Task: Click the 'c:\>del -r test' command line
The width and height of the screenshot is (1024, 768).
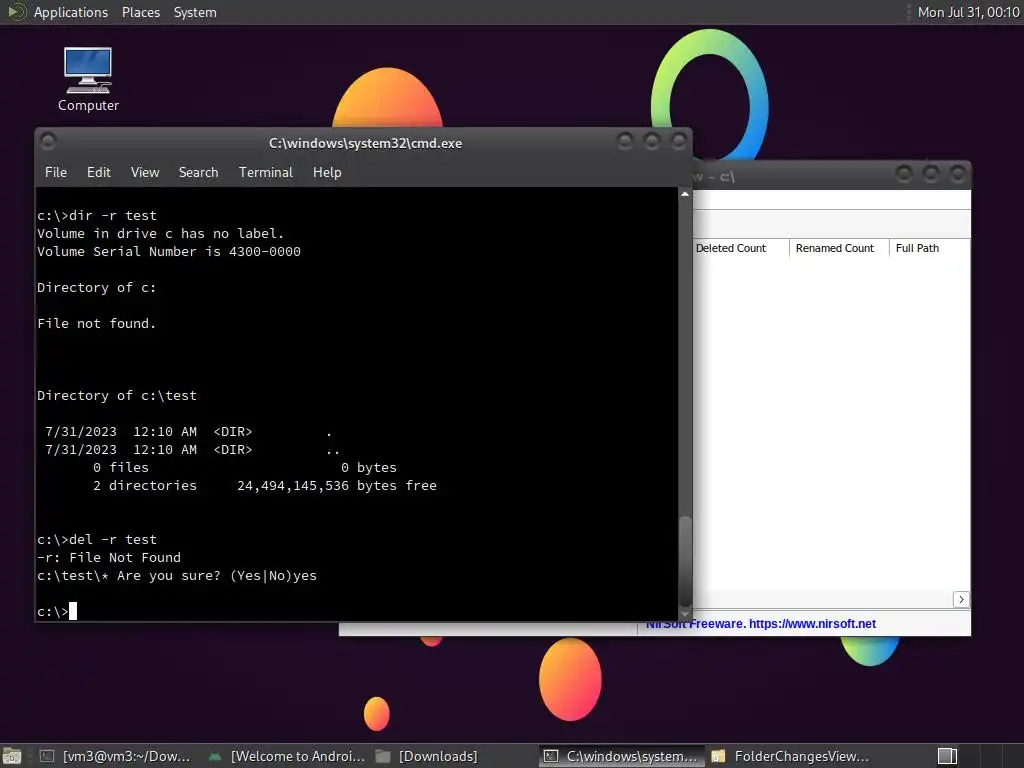Action: coord(97,539)
